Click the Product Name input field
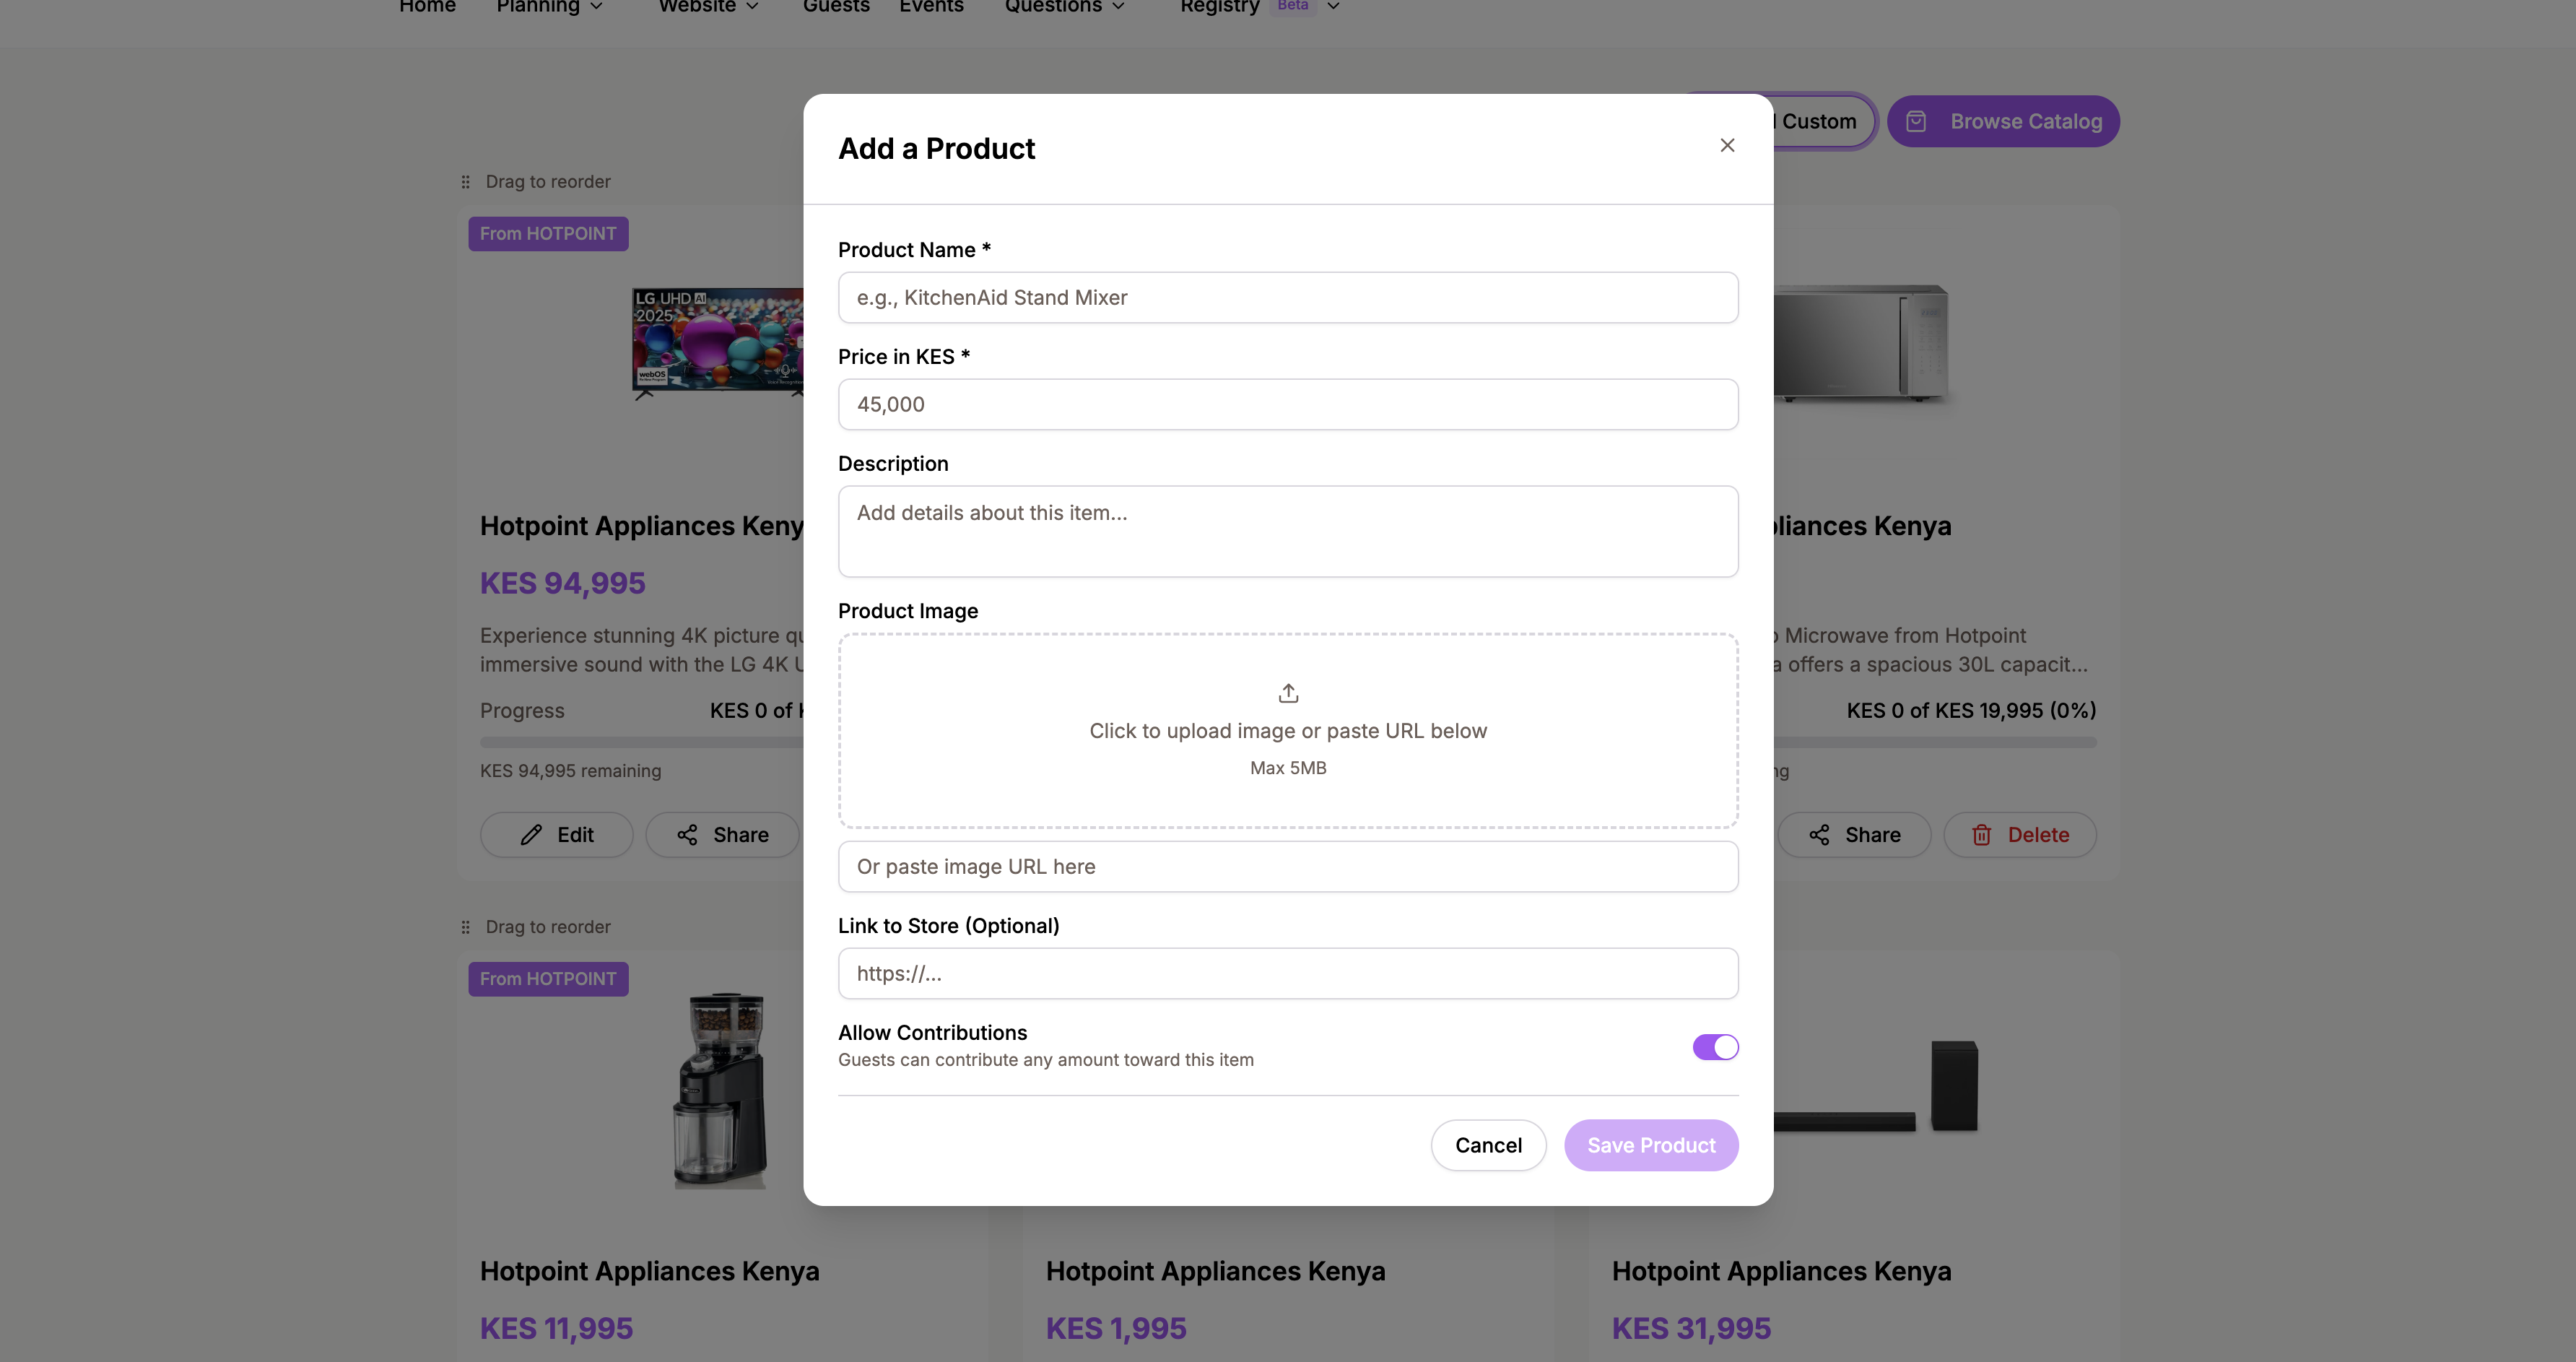 (1287, 297)
